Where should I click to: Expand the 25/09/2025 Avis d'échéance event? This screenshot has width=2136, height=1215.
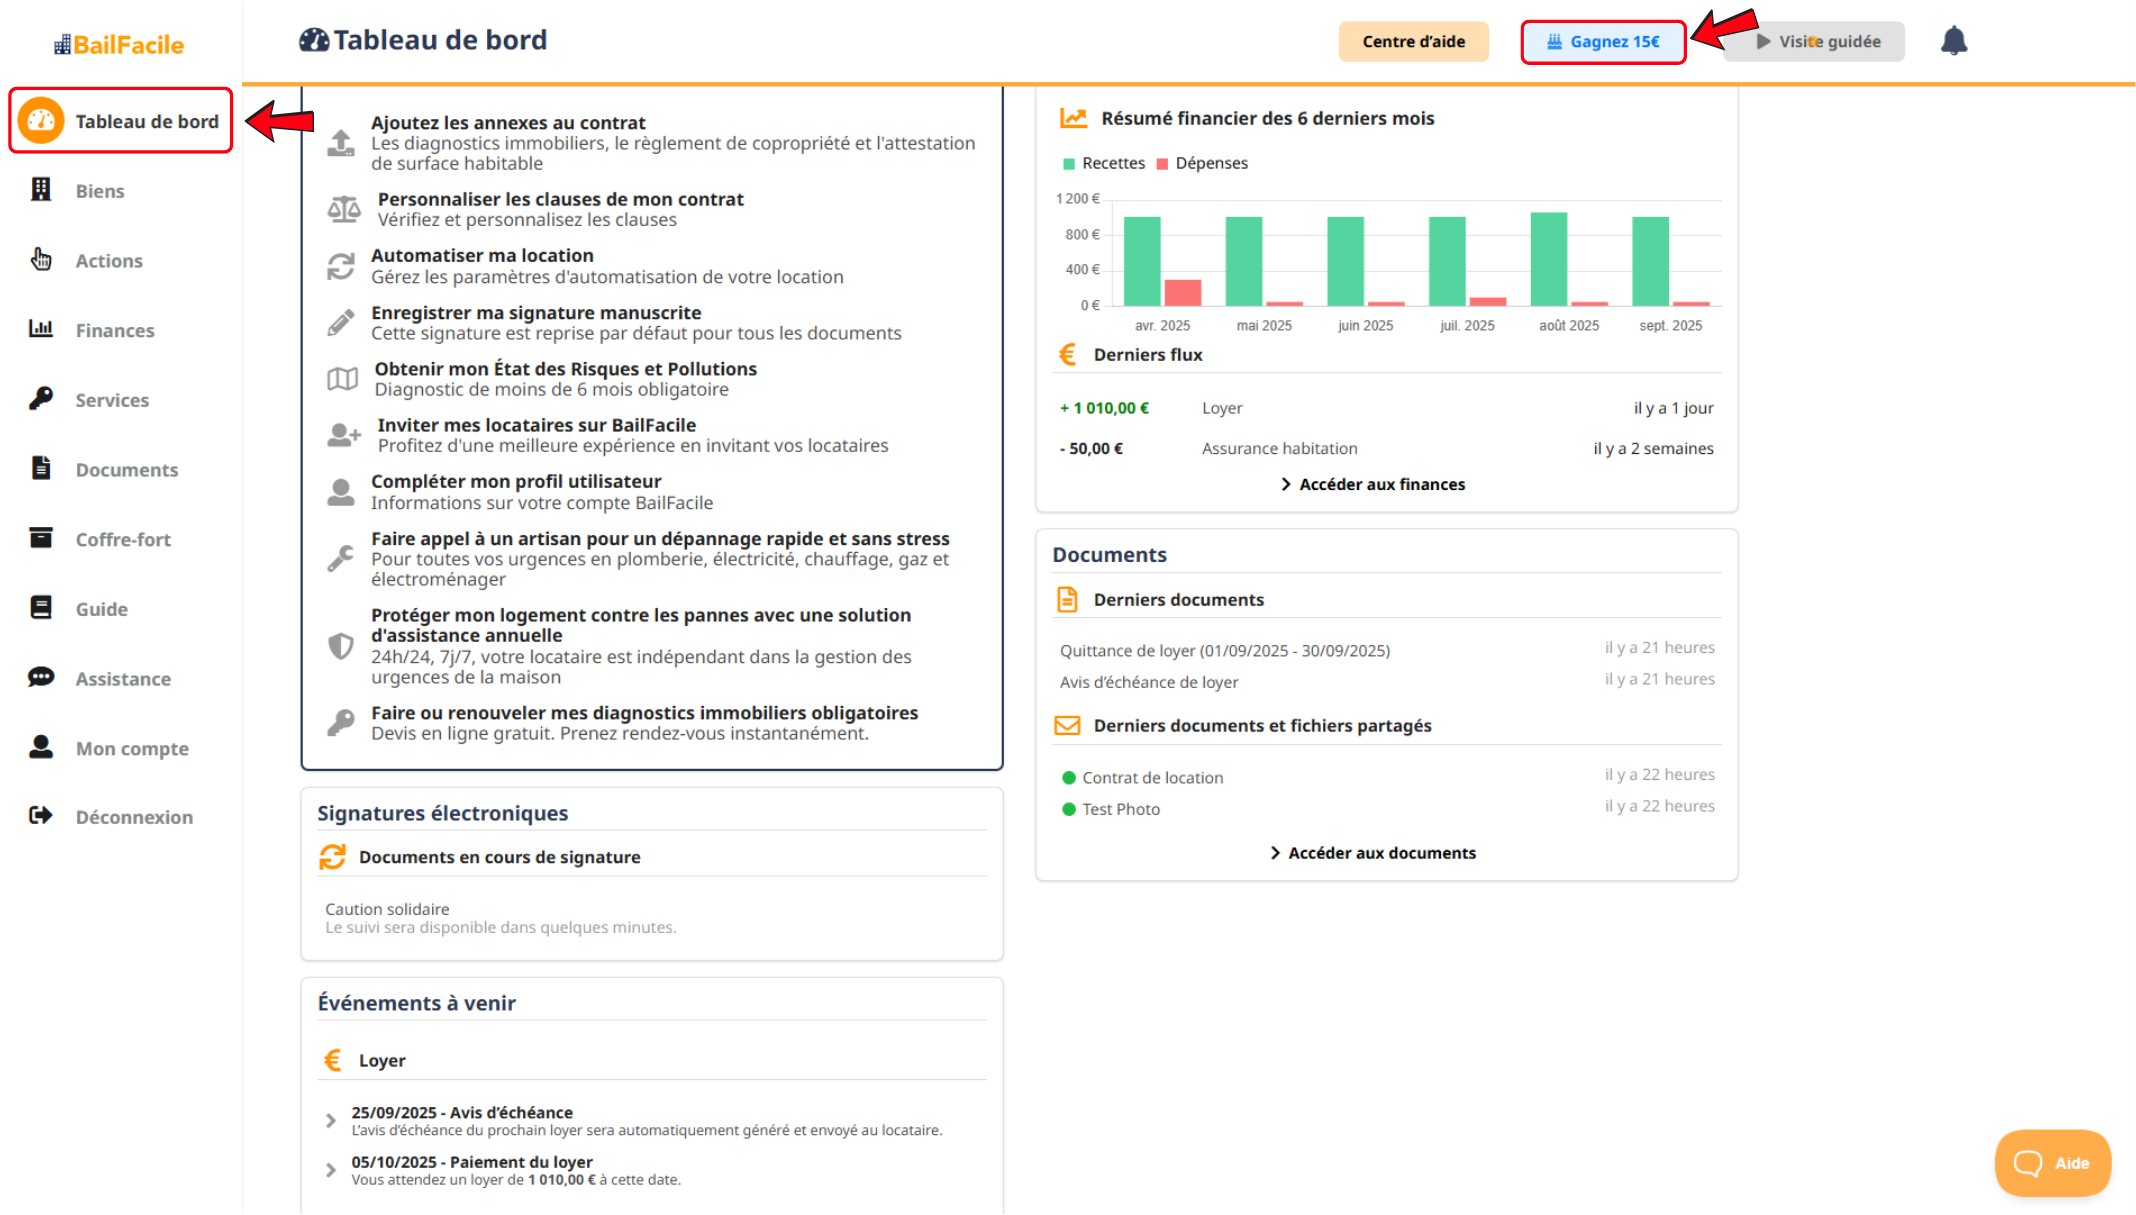[331, 1121]
